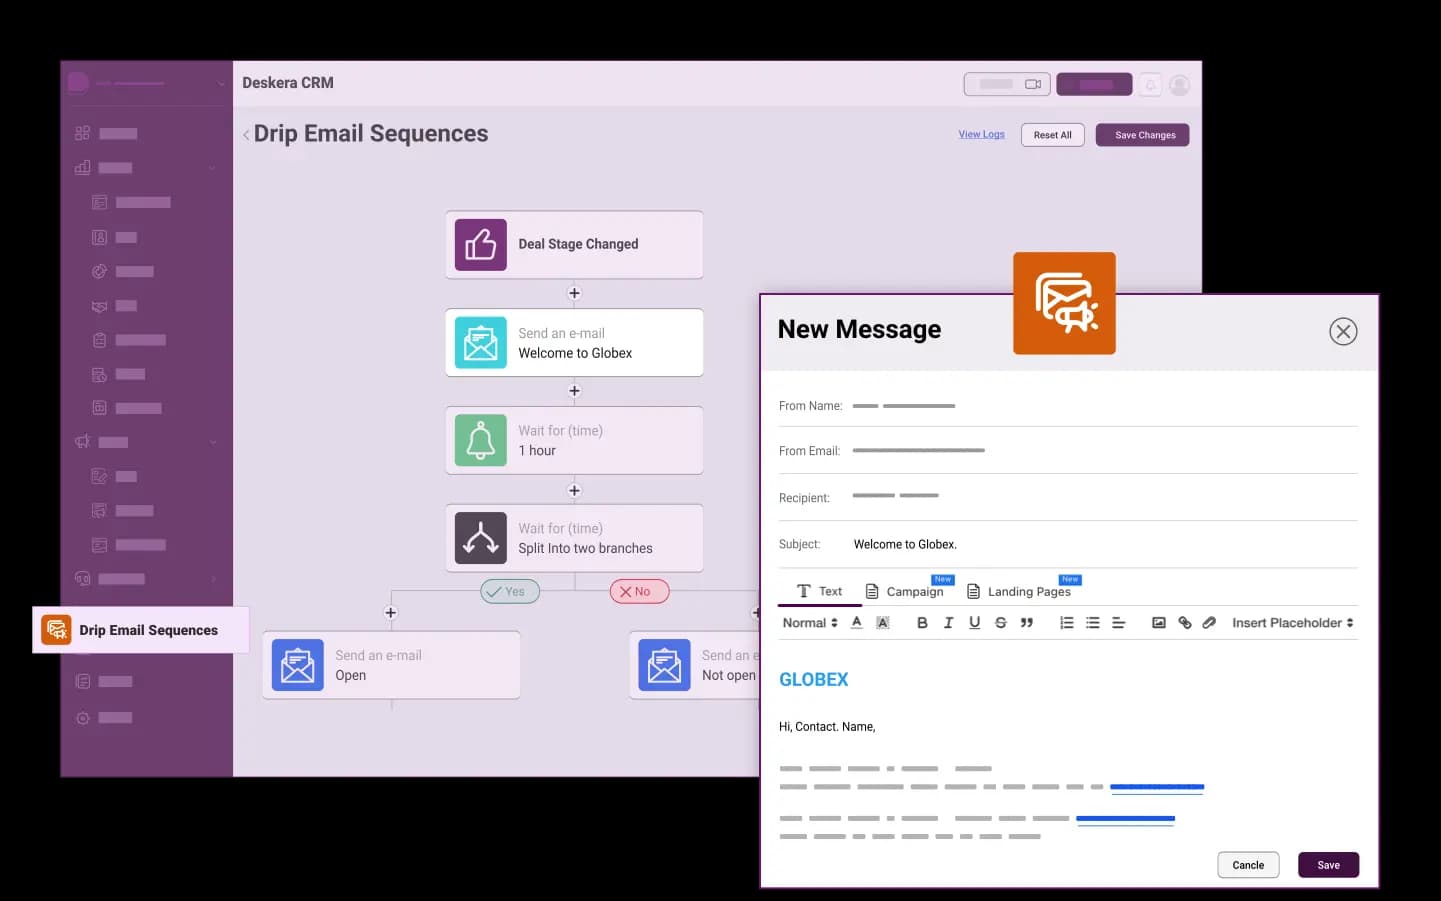The width and height of the screenshot is (1441, 901).
Task: Start a bulleted list
Action: [1093, 622]
